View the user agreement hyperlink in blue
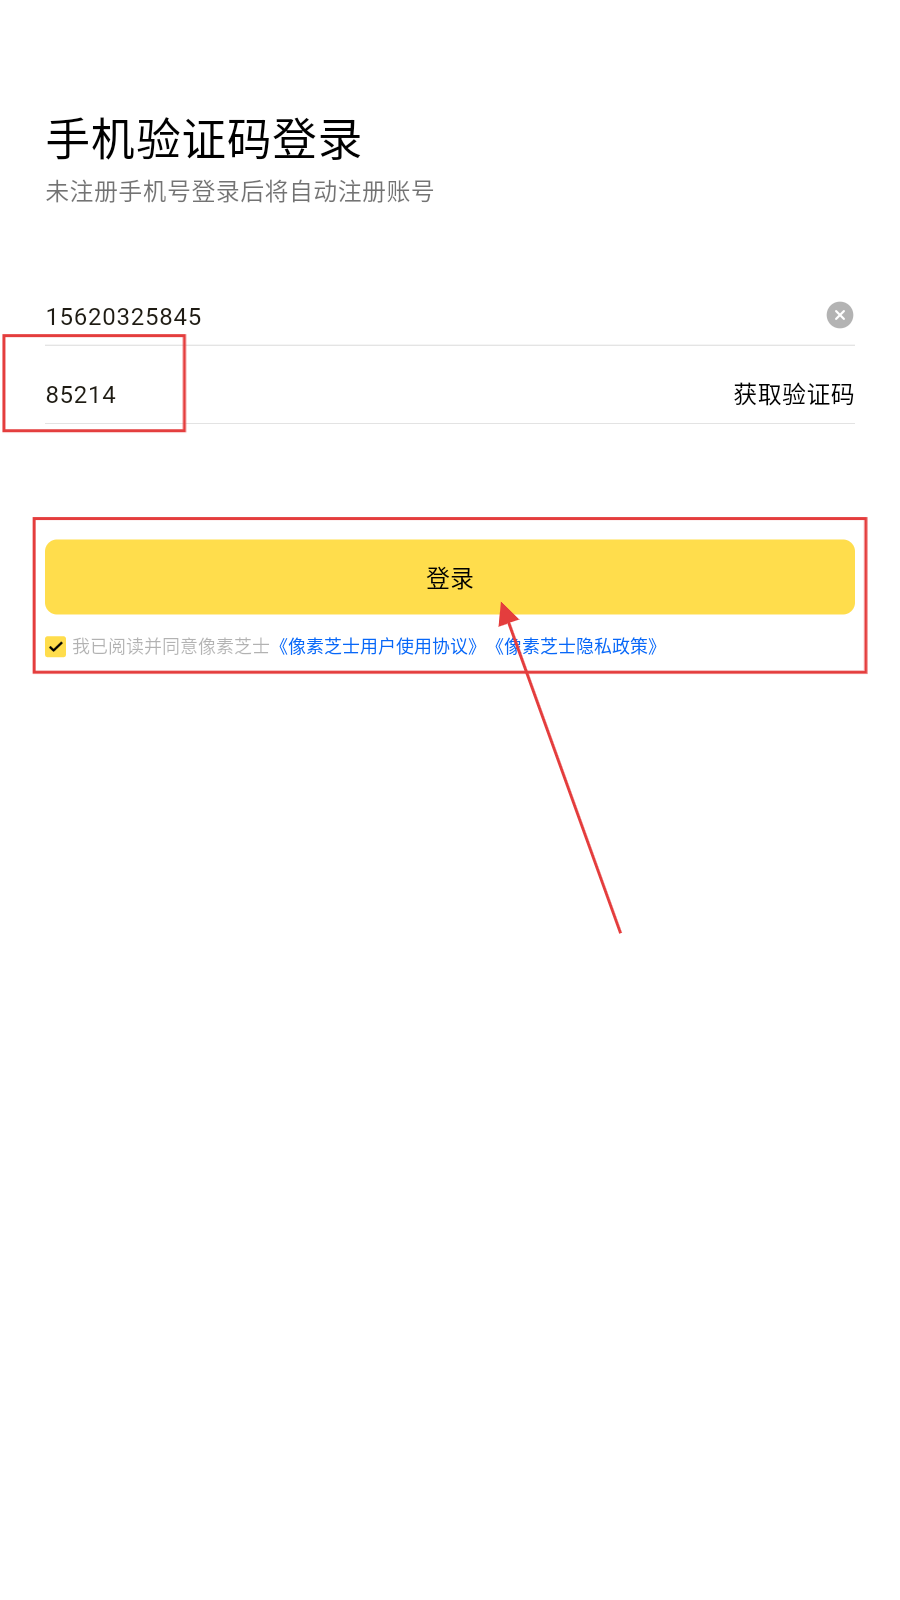The image size is (900, 1600). [378, 647]
